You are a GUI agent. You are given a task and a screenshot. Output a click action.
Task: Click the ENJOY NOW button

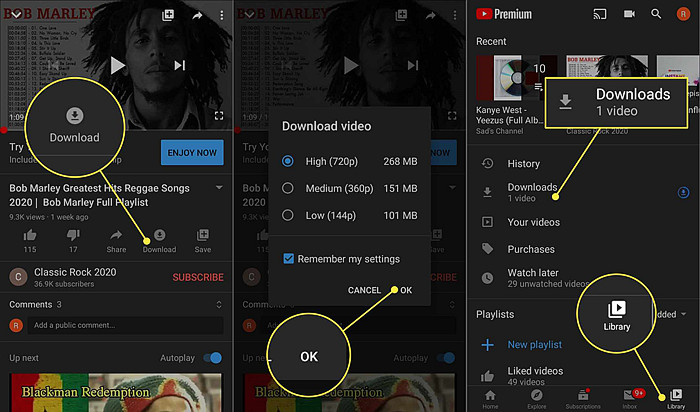point(192,153)
